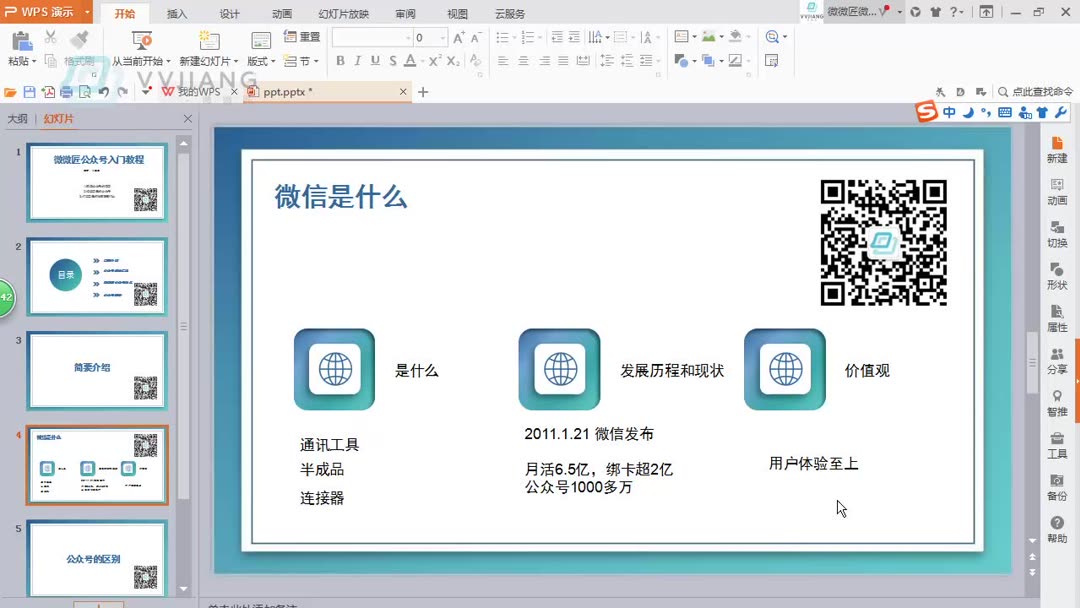Select slide 3 thumbnail in the slide panel

(x=96, y=370)
